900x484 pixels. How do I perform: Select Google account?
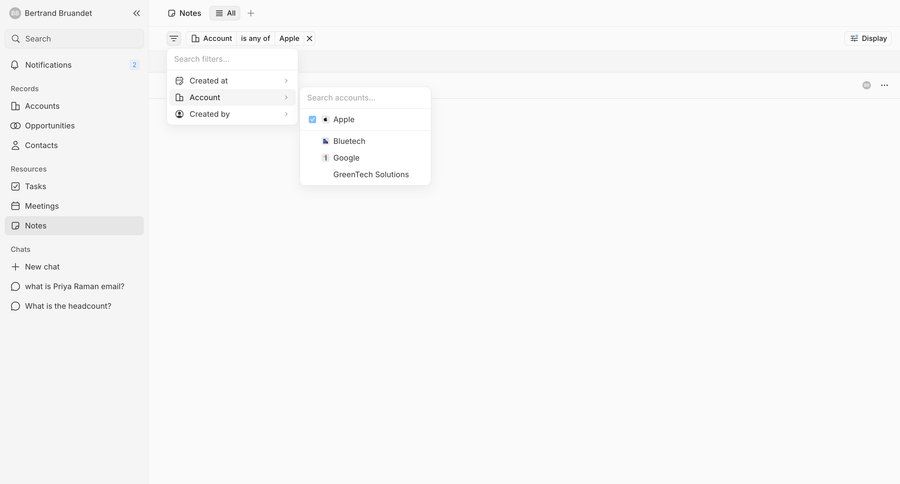tap(365, 158)
